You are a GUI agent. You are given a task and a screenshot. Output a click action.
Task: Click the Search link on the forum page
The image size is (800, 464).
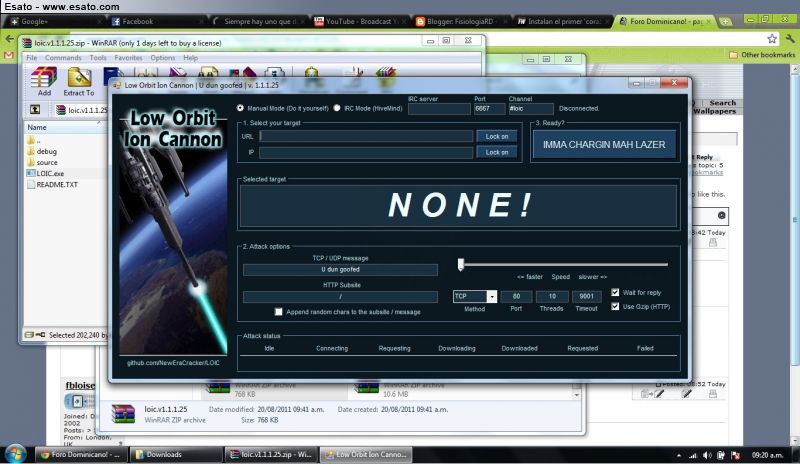(722, 103)
